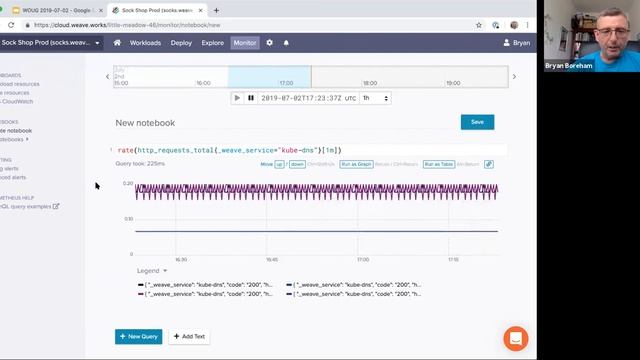Click Run as Graph
640x360 pixels.
coord(356,164)
